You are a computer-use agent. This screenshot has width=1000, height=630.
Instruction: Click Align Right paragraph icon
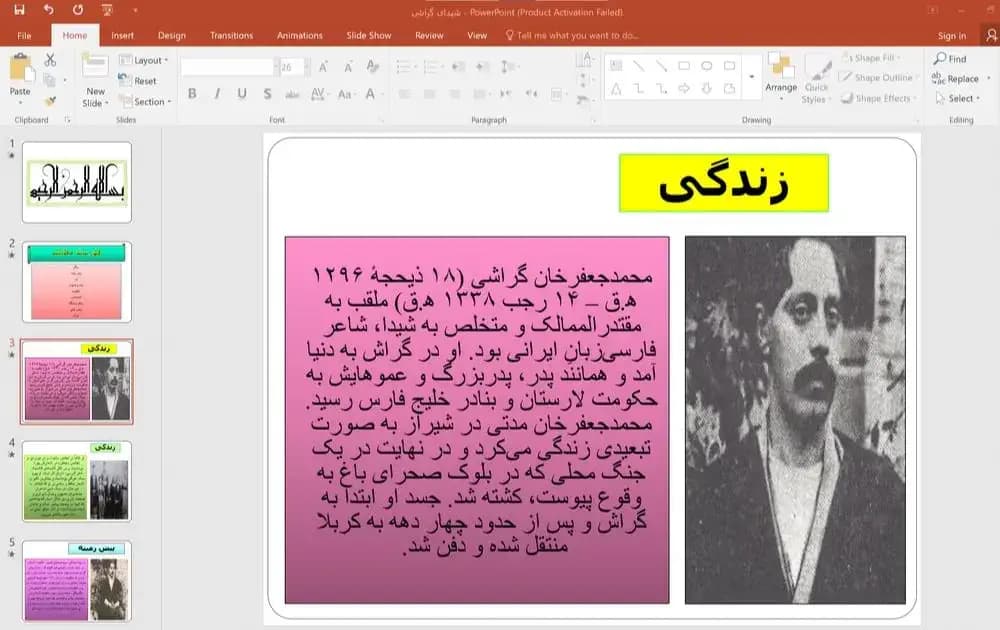point(455,94)
